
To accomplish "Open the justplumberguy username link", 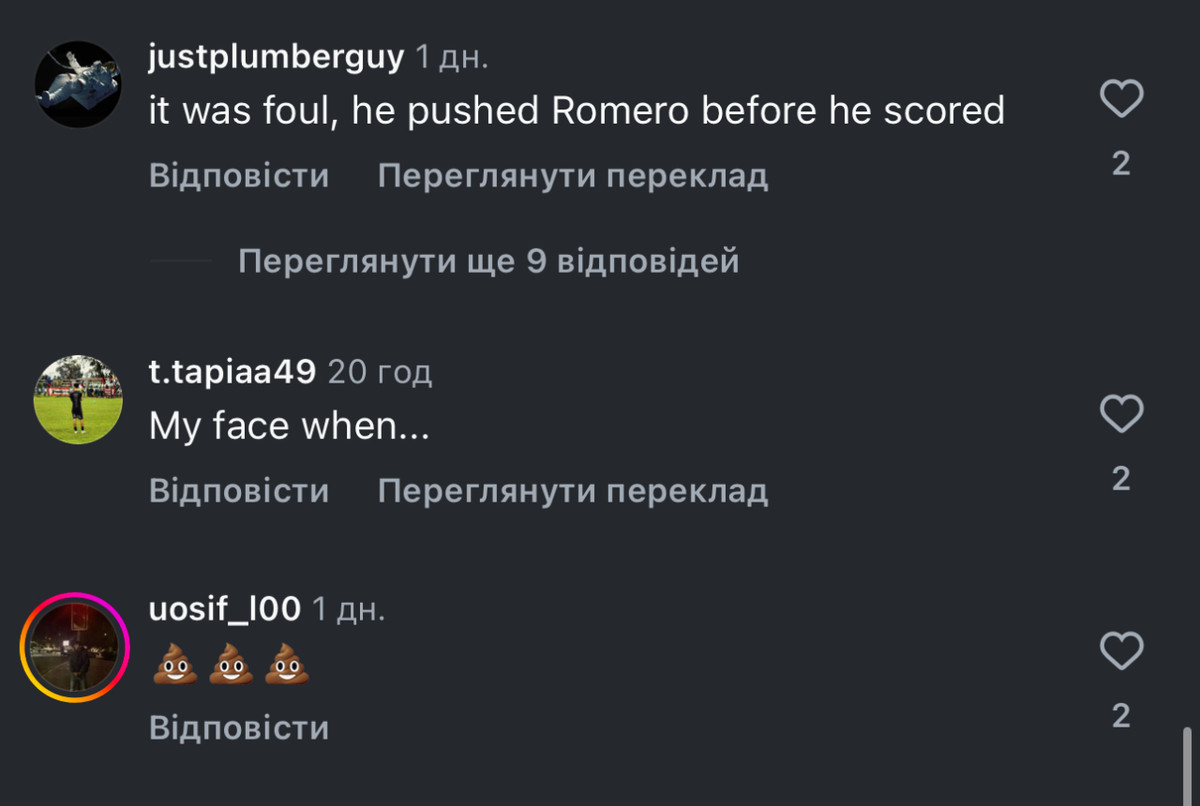I will 276,58.
